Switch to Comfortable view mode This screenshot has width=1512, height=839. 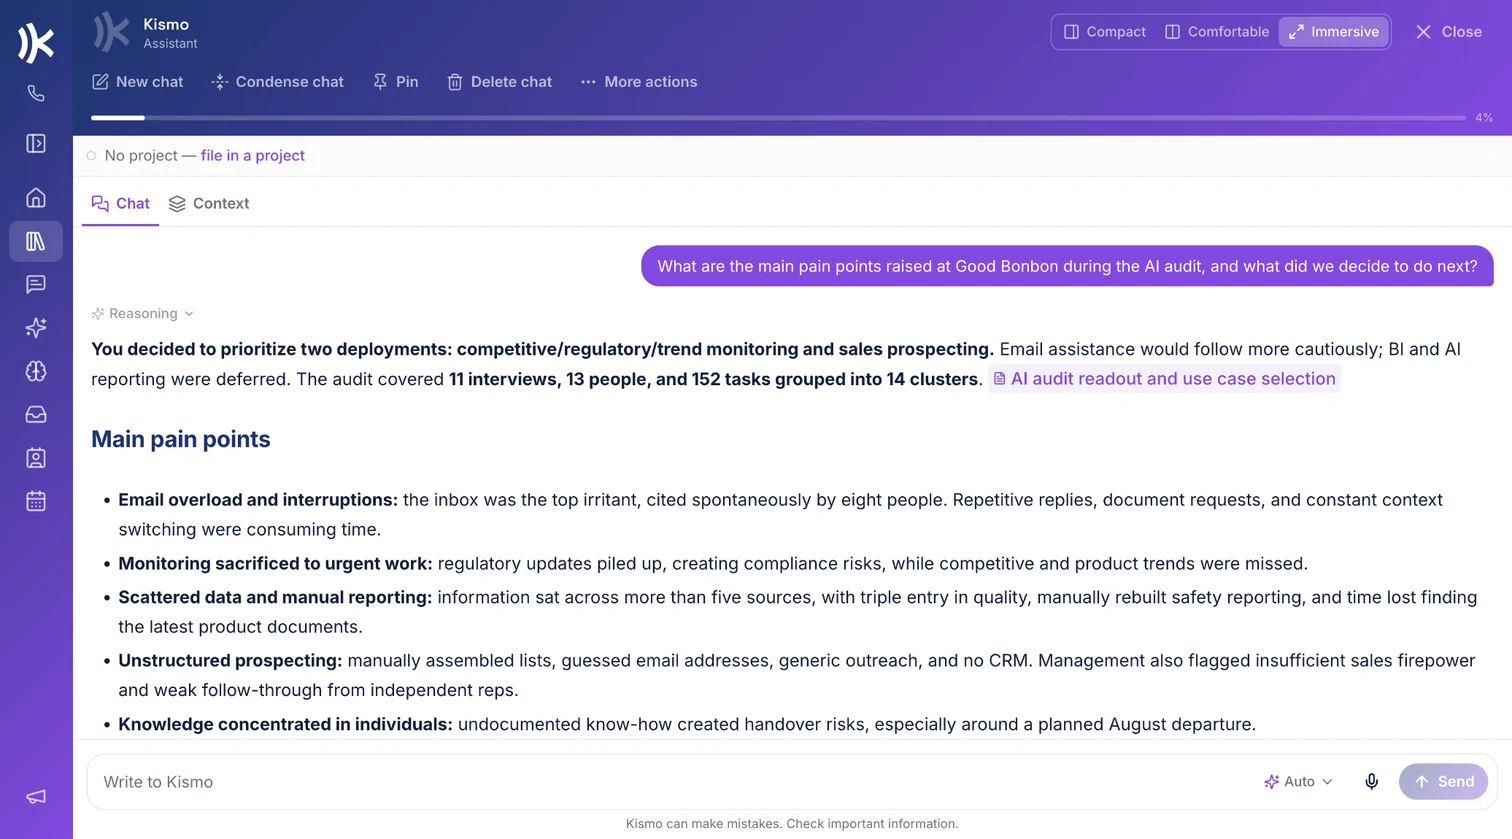click(x=1217, y=32)
